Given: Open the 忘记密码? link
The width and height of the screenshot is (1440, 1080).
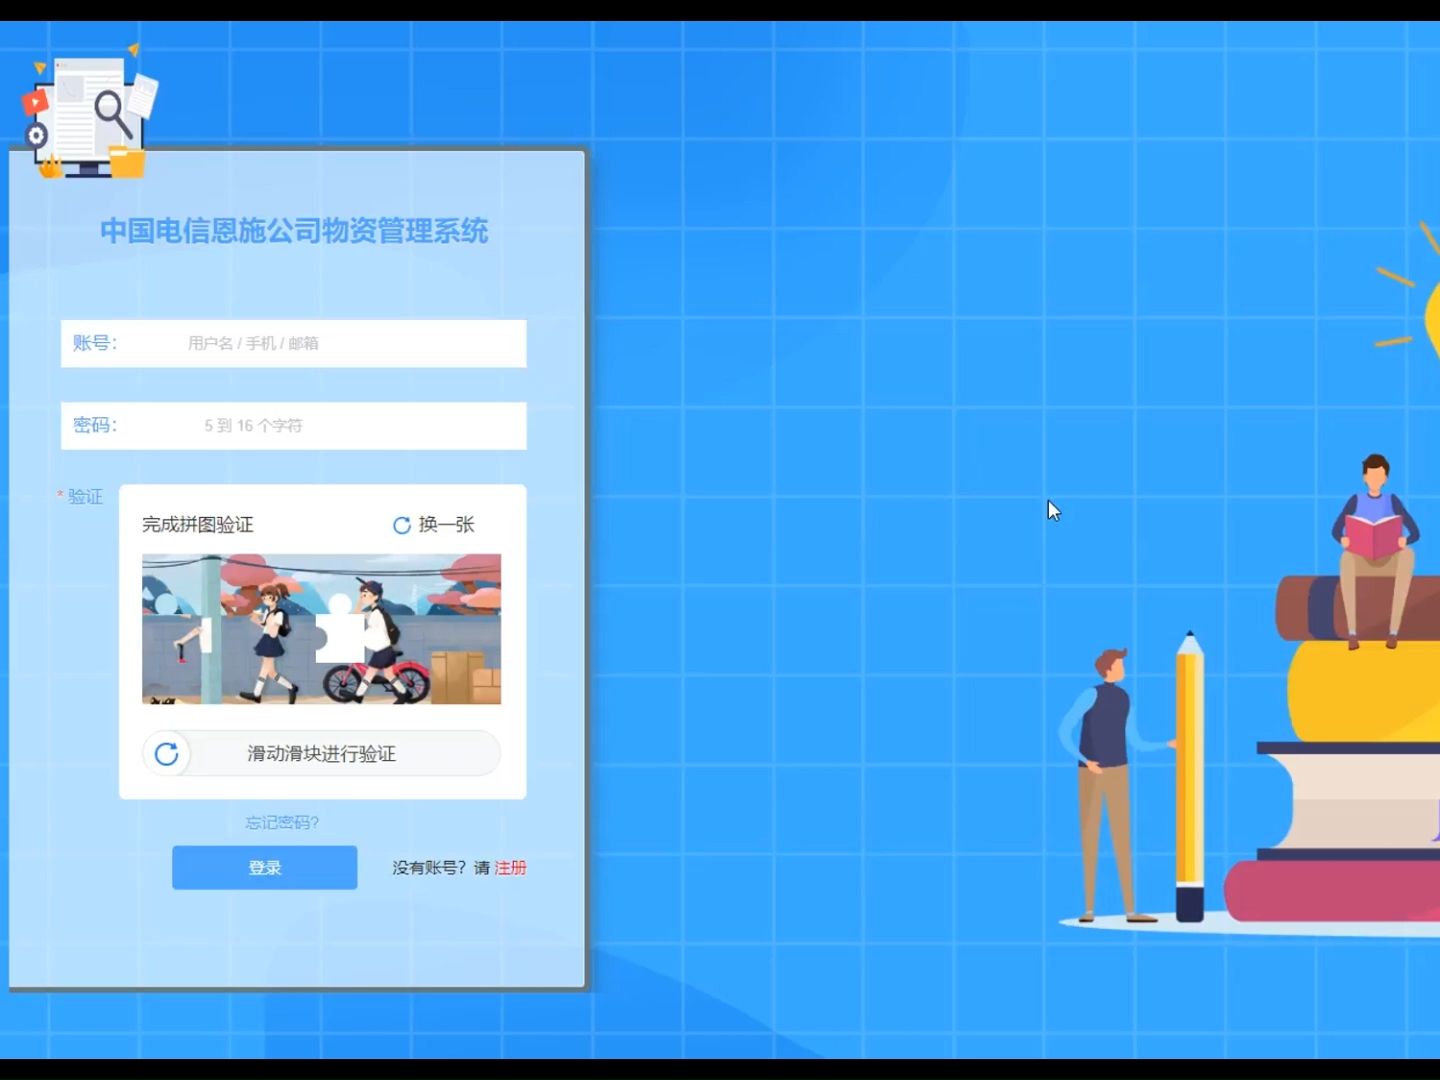Looking at the screenshot, I should pos(282,822).
